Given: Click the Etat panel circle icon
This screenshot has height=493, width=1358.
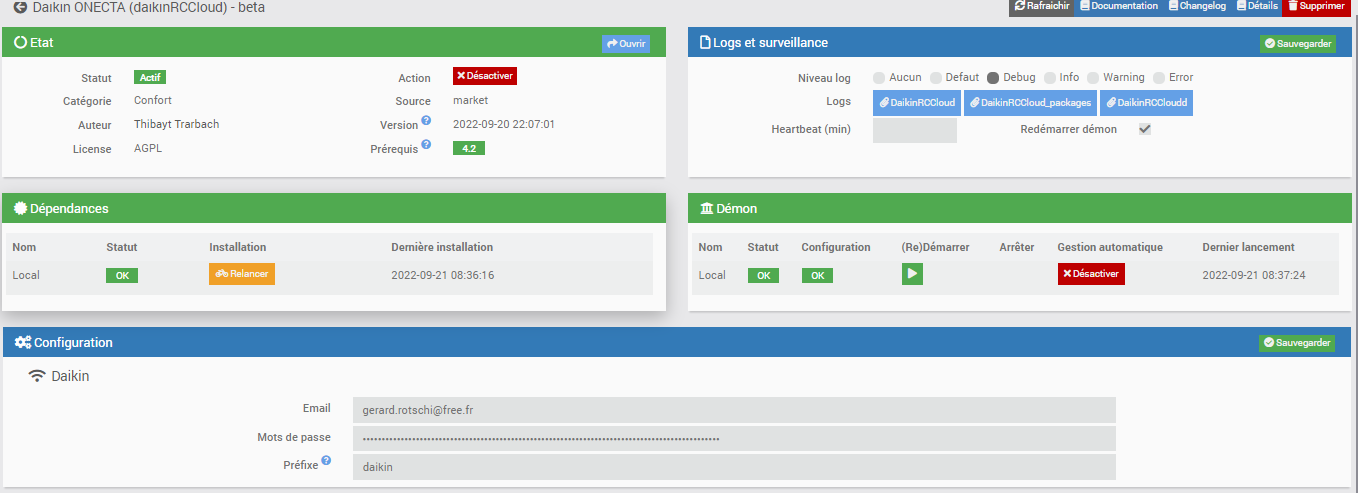Looking at the screenshot, I should 20,43.
